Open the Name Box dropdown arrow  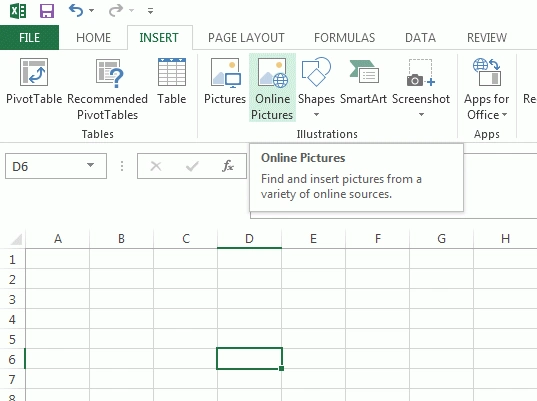pyautogui.click(x=90, y=165)
